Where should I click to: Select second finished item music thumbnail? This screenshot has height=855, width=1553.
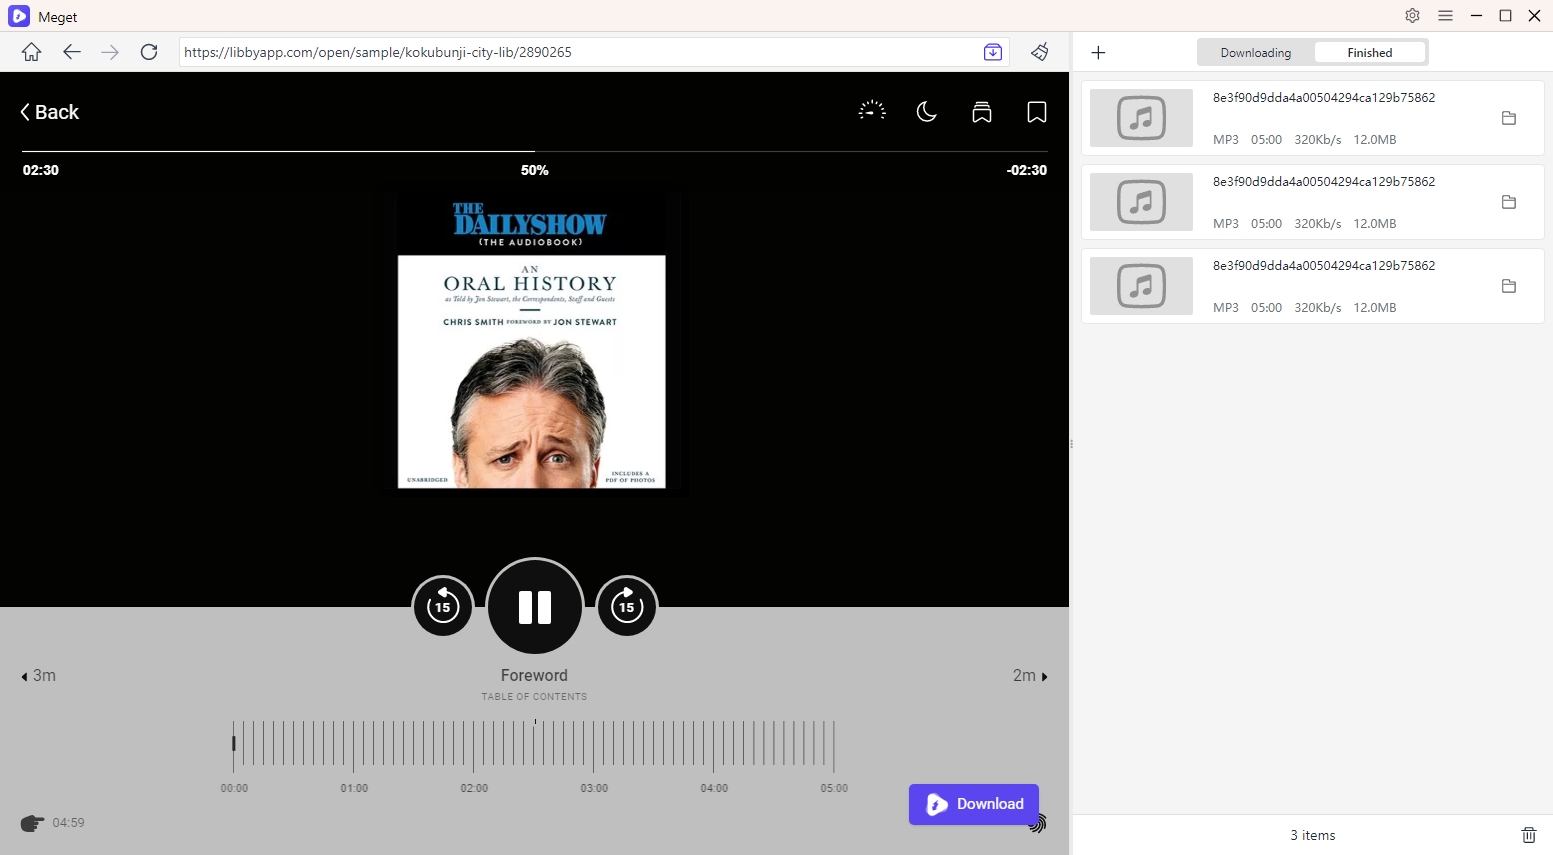coord(1141,202)
